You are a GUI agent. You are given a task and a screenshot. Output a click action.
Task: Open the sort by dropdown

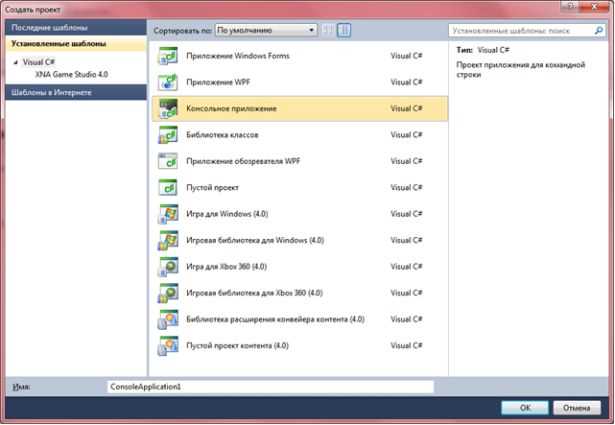[x=266, y=30]
